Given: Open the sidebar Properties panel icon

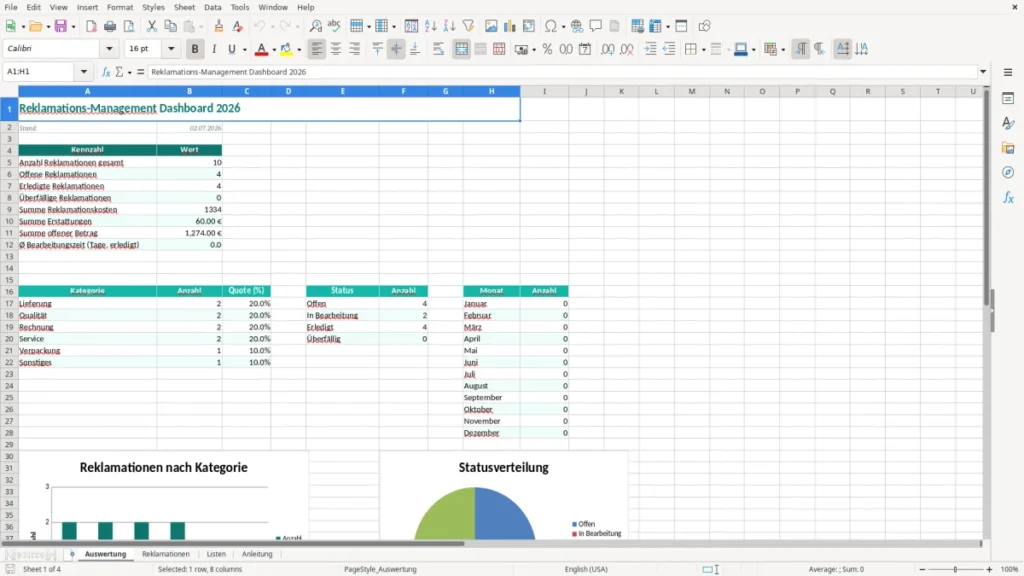Looking at the screenshot, I should tap(1008, 98).
